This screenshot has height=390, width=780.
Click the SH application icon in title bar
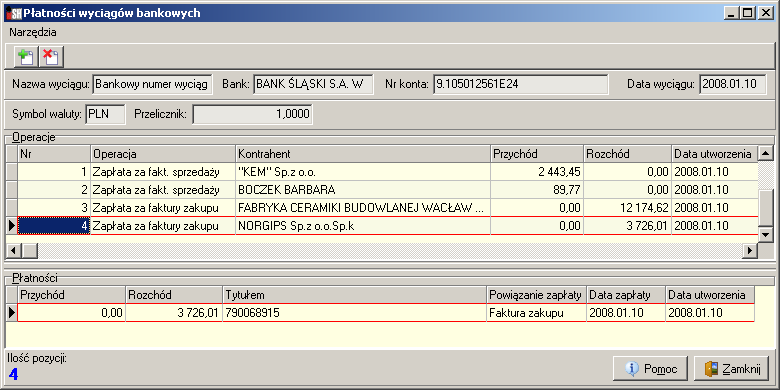point(13,12)
